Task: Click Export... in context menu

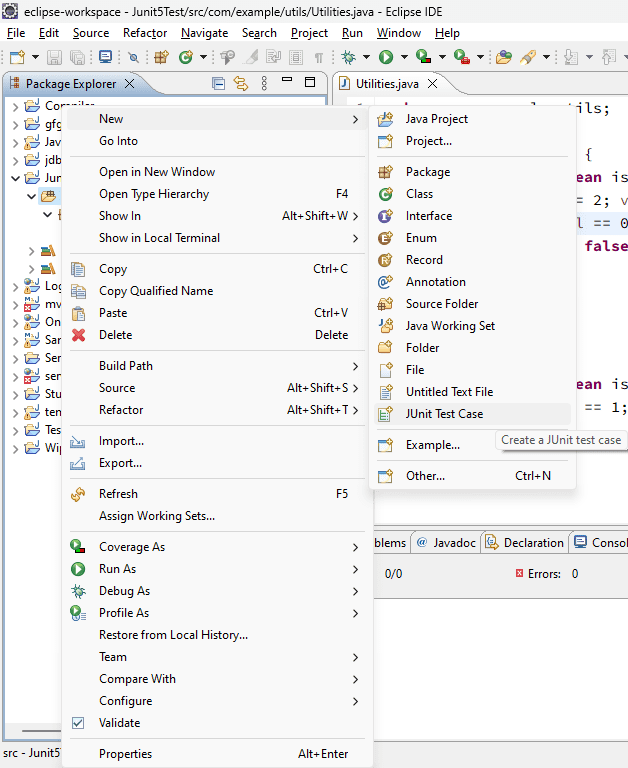Action: [x=217, y=463]
